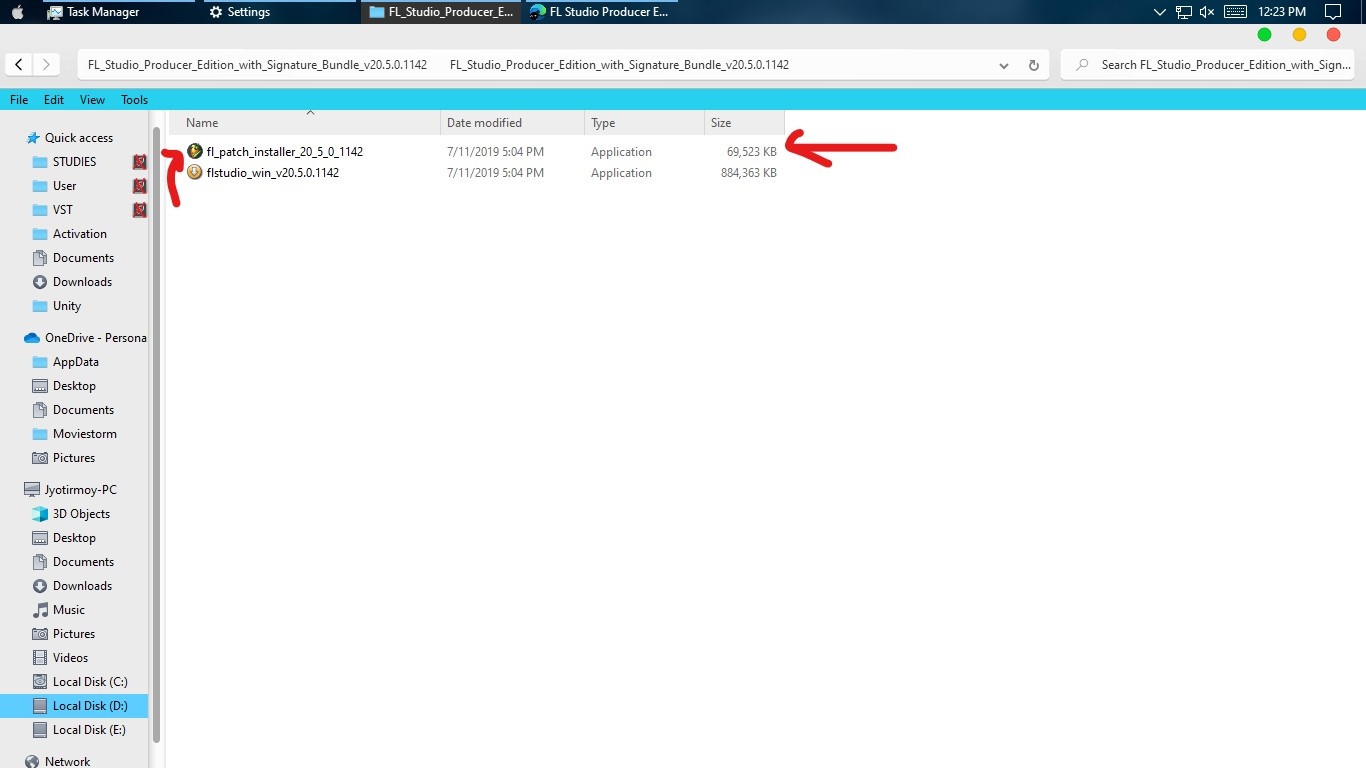Click the Music folder icon in sidebar

(40, 610)
